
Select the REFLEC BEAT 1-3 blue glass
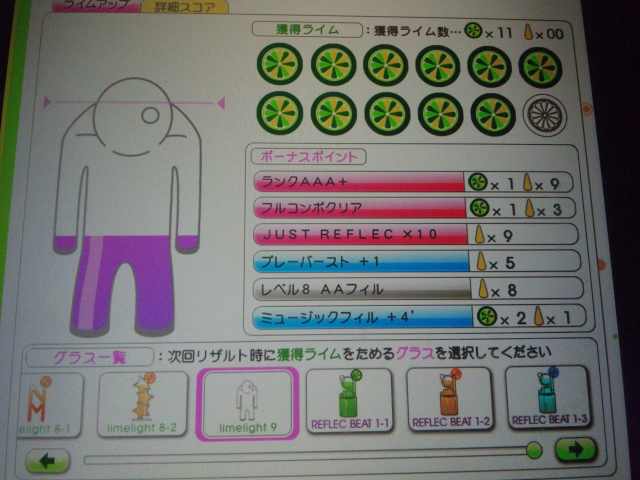tap(549, 397)
